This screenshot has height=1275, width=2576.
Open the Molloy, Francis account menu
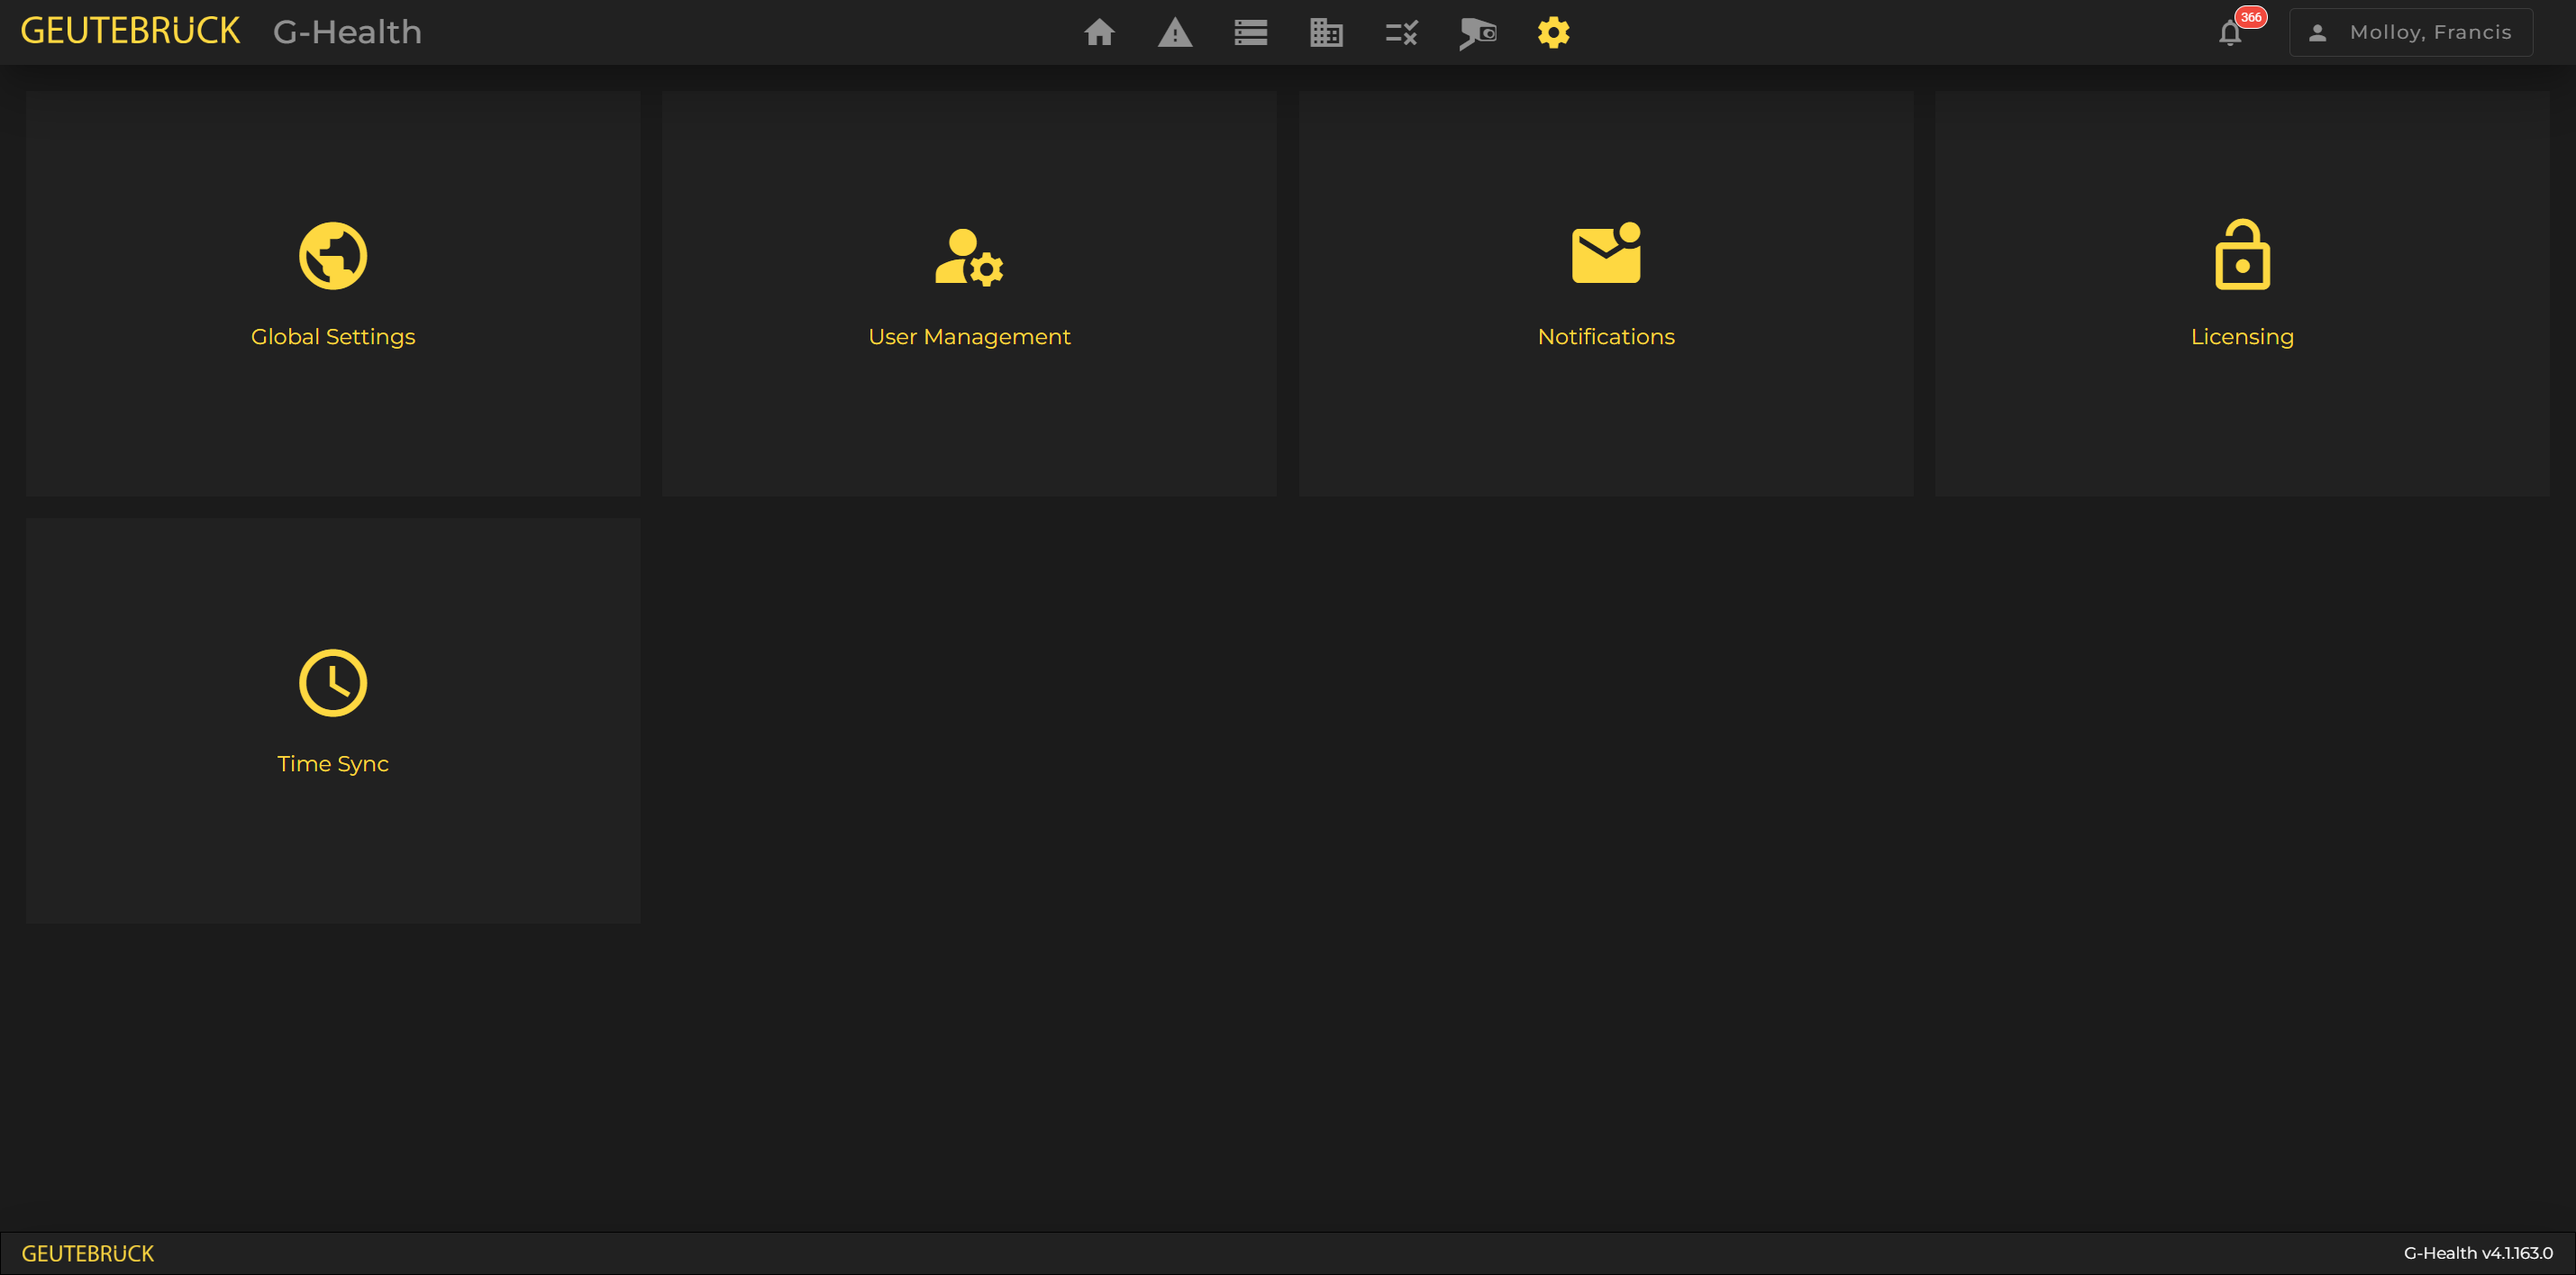point(2411,32)
